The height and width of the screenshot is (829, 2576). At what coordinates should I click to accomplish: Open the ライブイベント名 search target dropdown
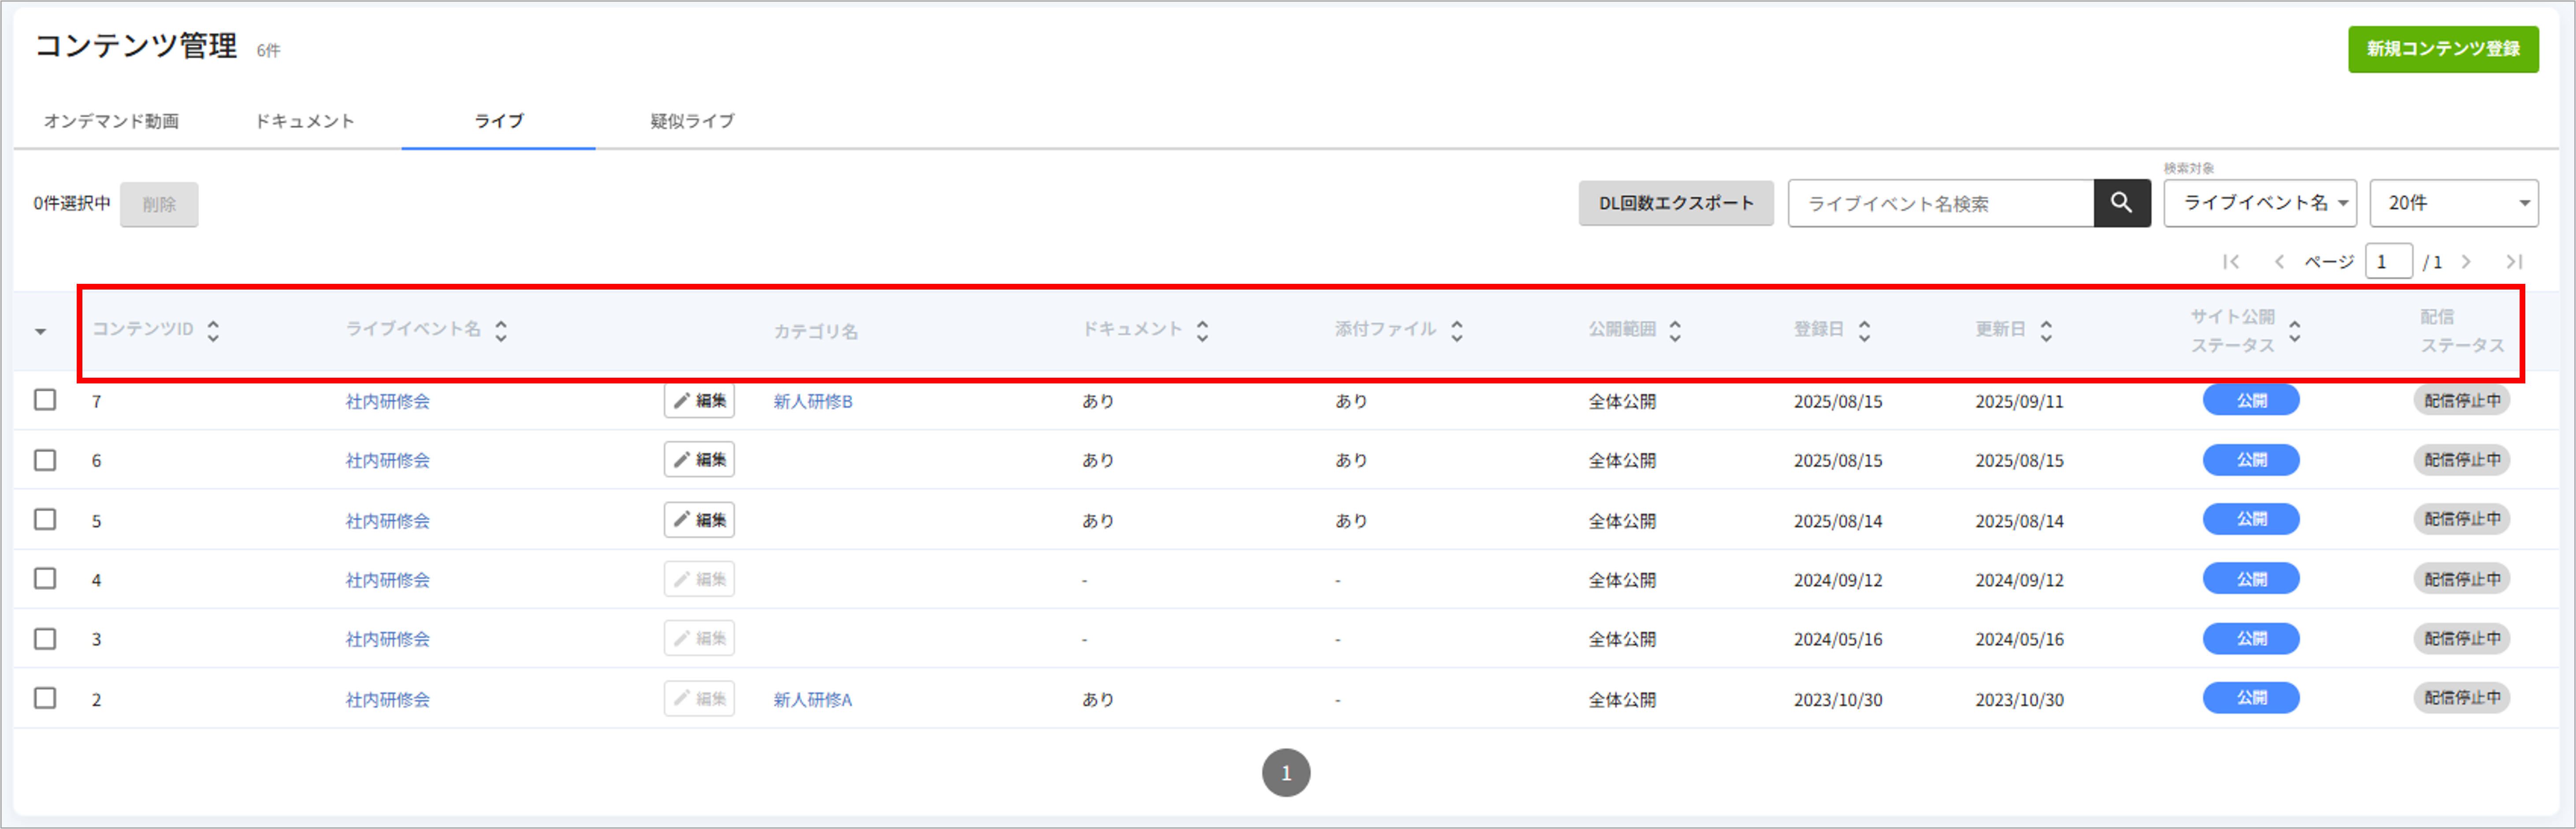(2260, 203)
